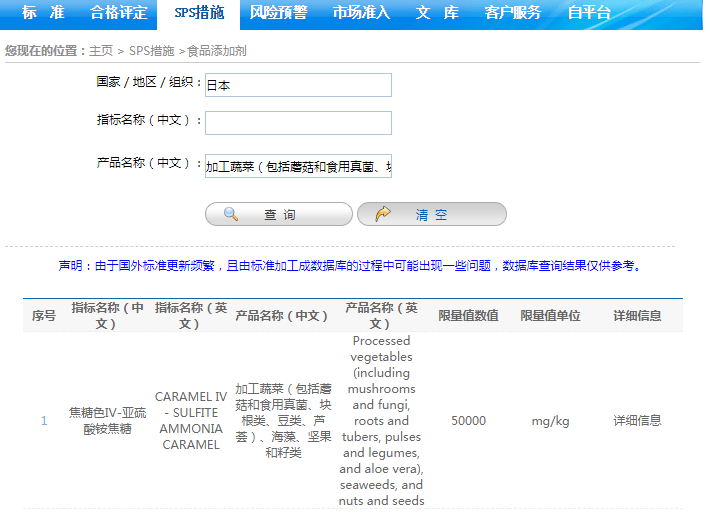The width and height of the screenshot is (710, 518).
Task: Click the 主页 breadcrumb link
Action: tap(100, 50)
